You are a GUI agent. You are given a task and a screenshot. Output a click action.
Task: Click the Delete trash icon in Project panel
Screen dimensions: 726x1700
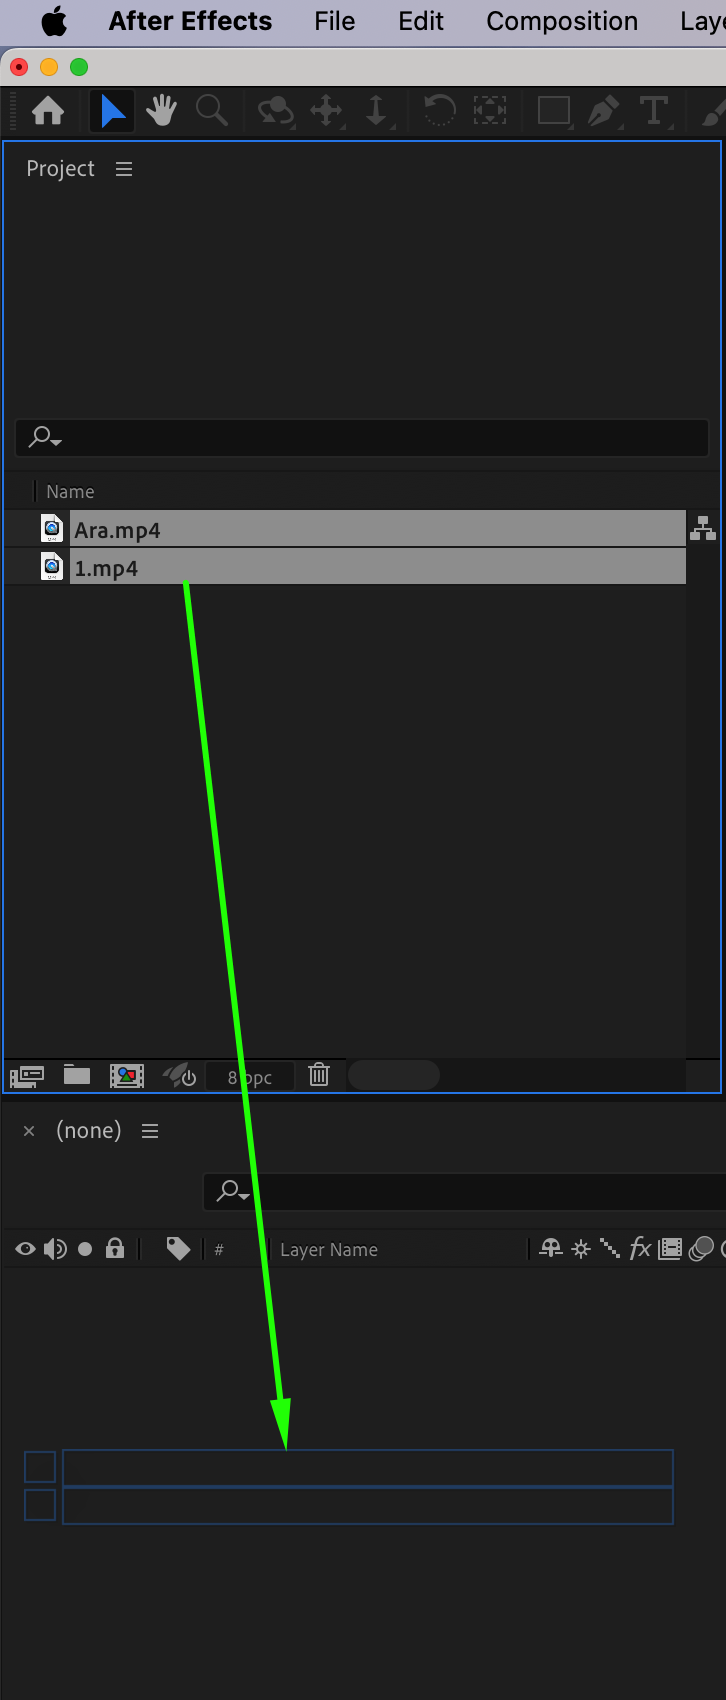click(319, 1075)
